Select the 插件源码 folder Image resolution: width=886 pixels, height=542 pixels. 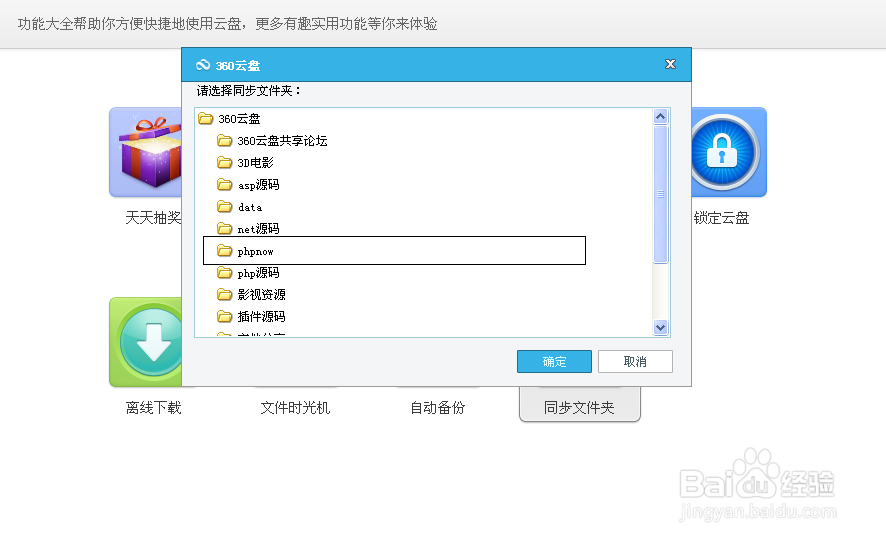(x=261, y=317)
